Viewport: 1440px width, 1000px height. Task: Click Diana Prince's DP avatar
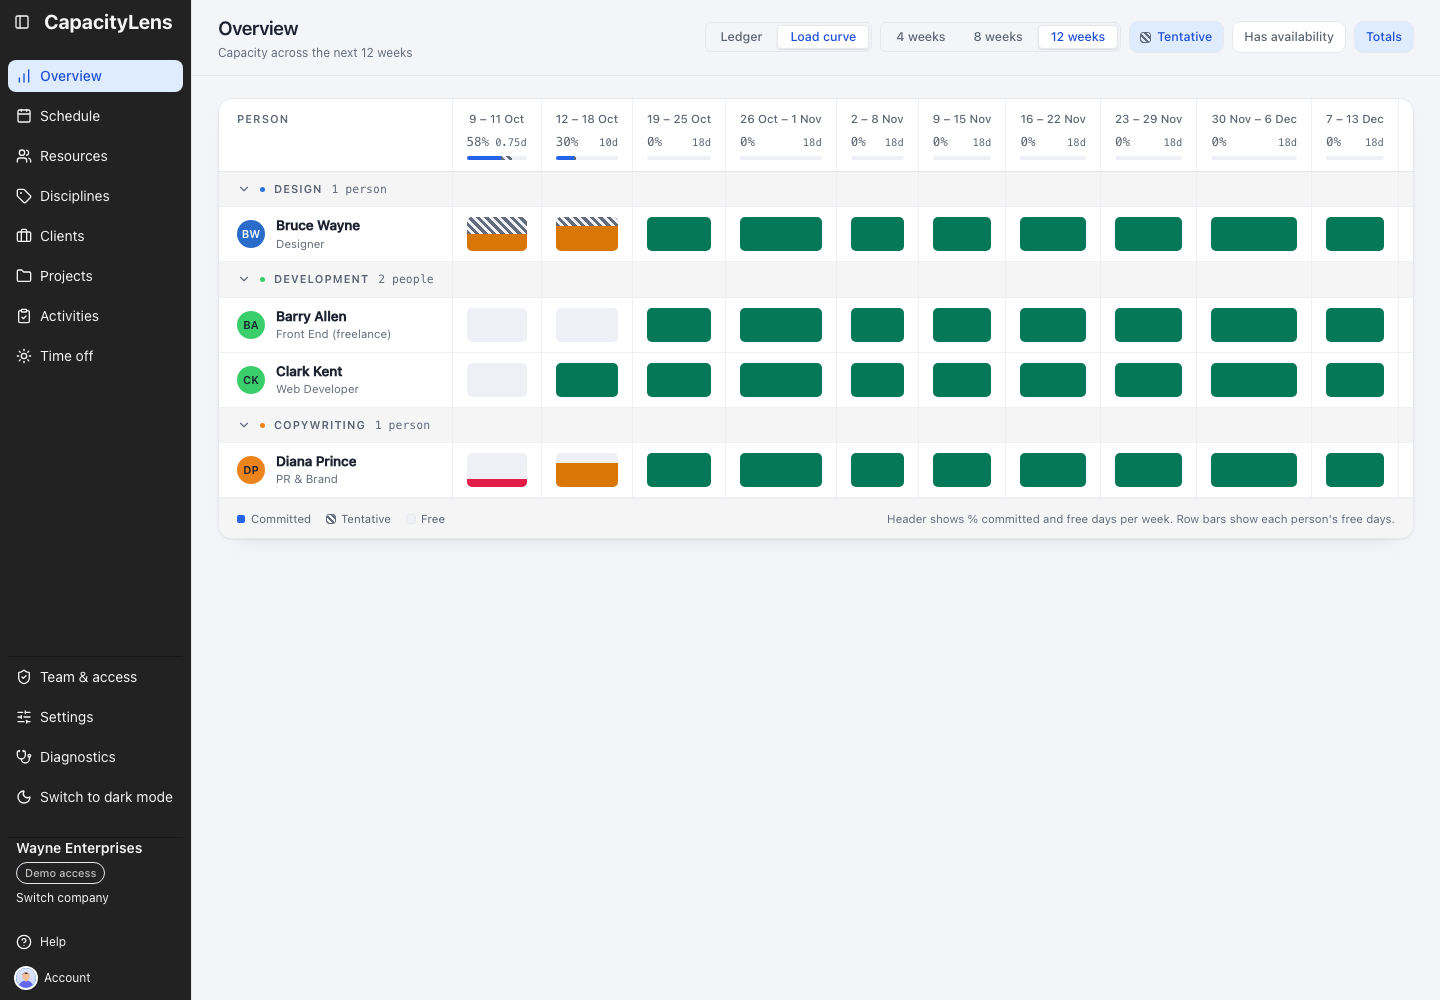(251, 470)
